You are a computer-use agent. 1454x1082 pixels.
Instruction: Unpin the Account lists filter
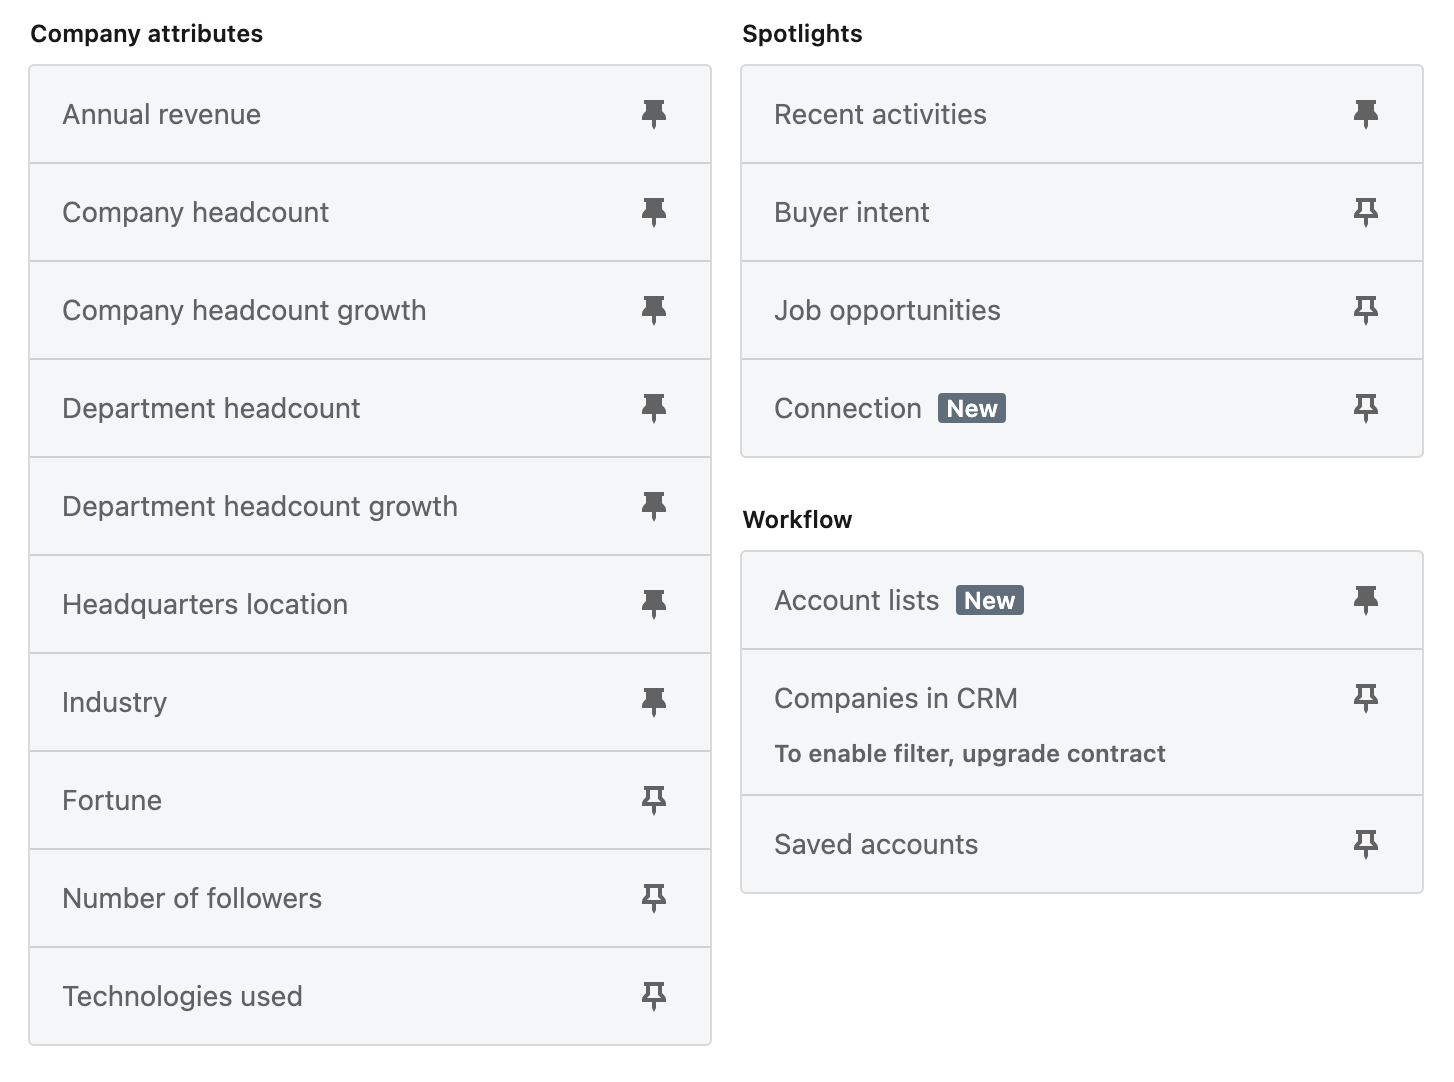[x=1365, y=599]
